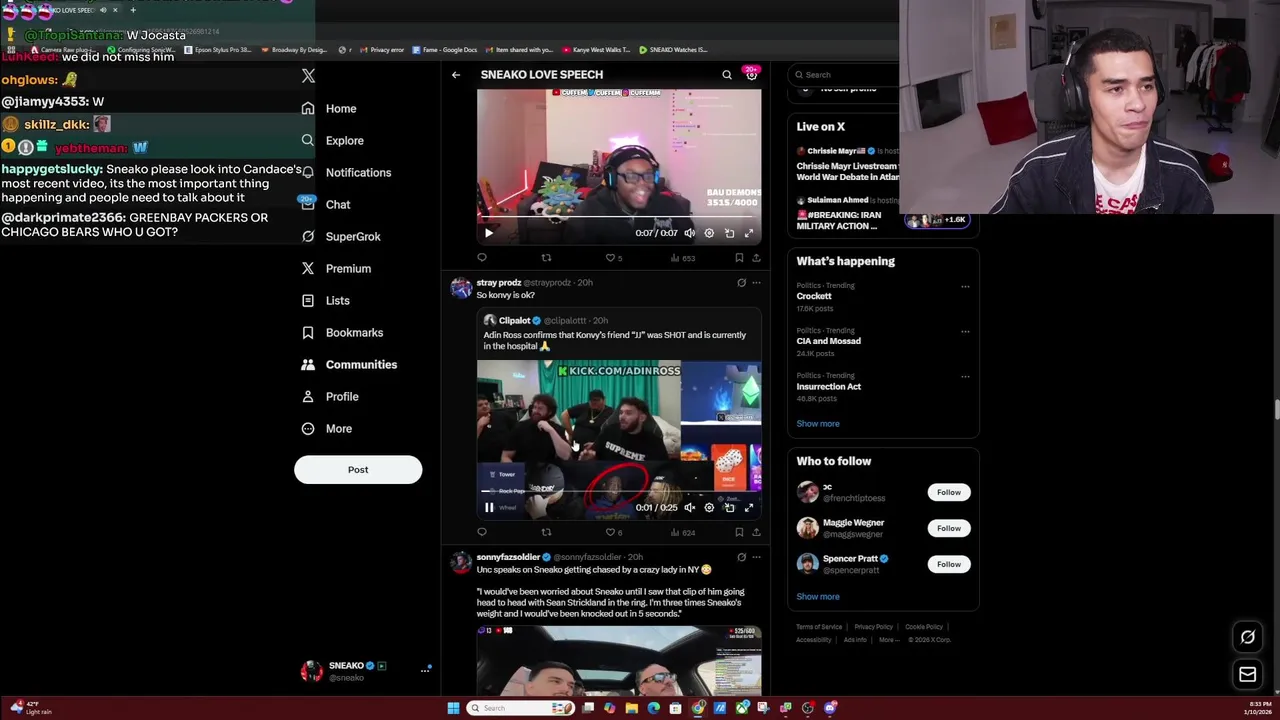Enter fullscreen on Adin Ross clip
The image size is (1280, 720).
coord(749,507)
